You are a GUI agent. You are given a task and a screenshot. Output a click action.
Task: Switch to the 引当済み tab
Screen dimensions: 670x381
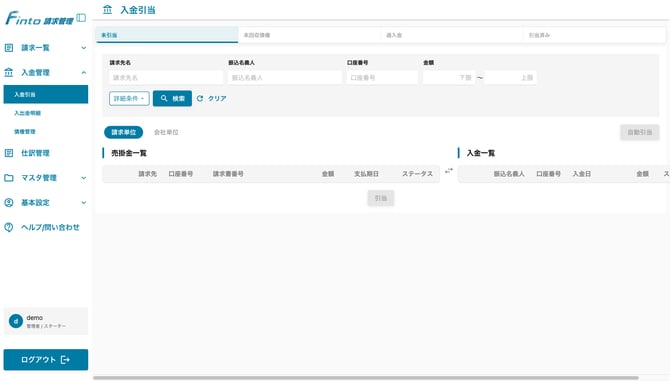[x=594, y=35]
